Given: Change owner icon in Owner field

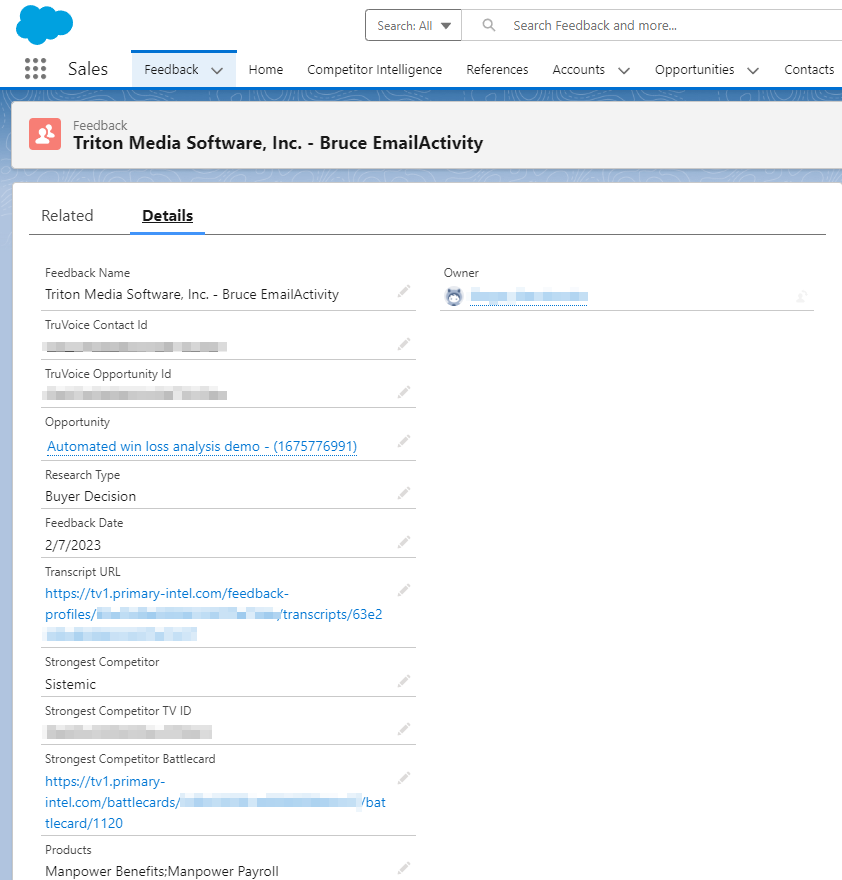Looking at the screenshot, I should tap(802, 296).
